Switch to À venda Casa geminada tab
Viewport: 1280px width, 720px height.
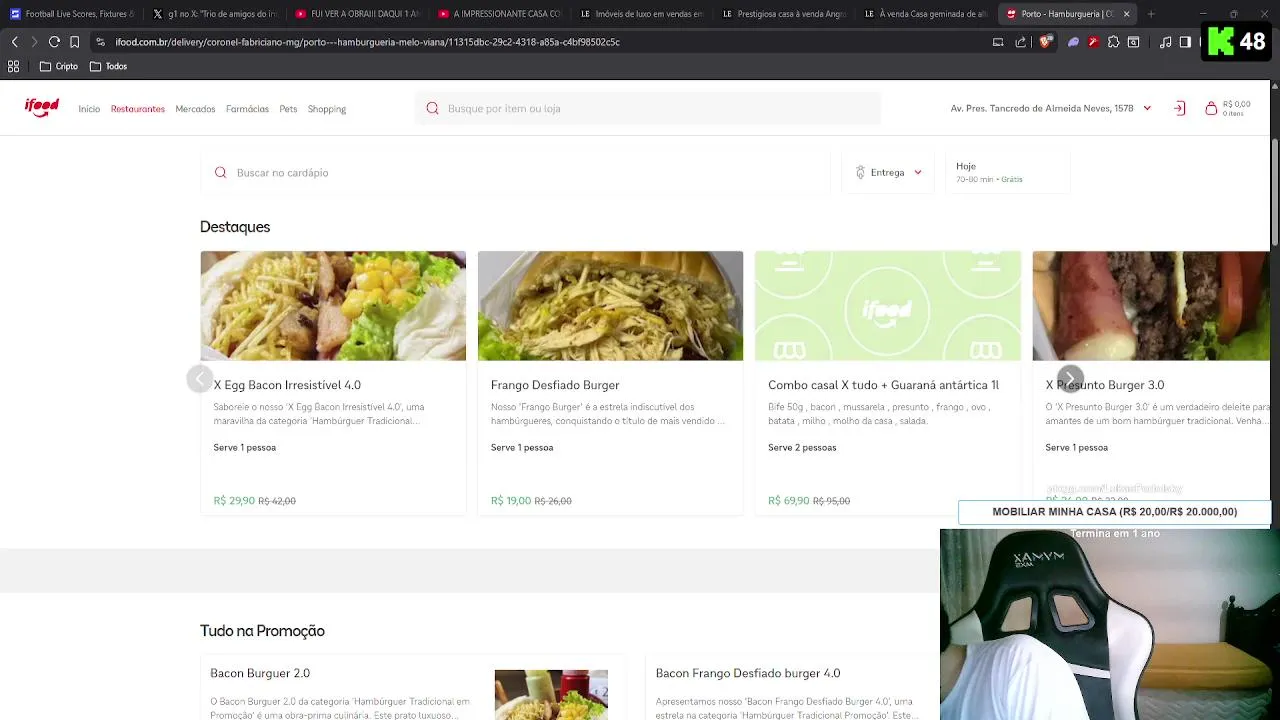tap(925, 14)
